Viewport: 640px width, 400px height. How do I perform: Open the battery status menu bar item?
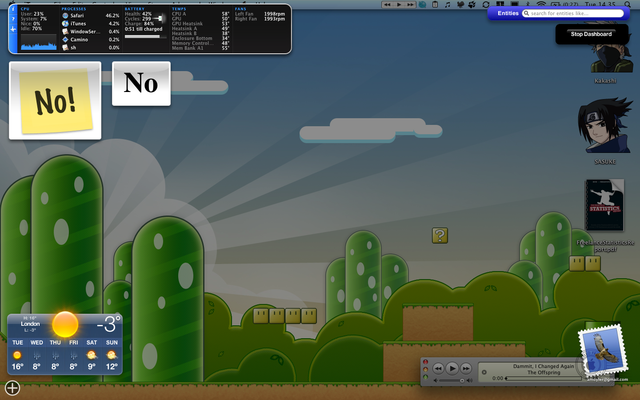tap(563, 4)
